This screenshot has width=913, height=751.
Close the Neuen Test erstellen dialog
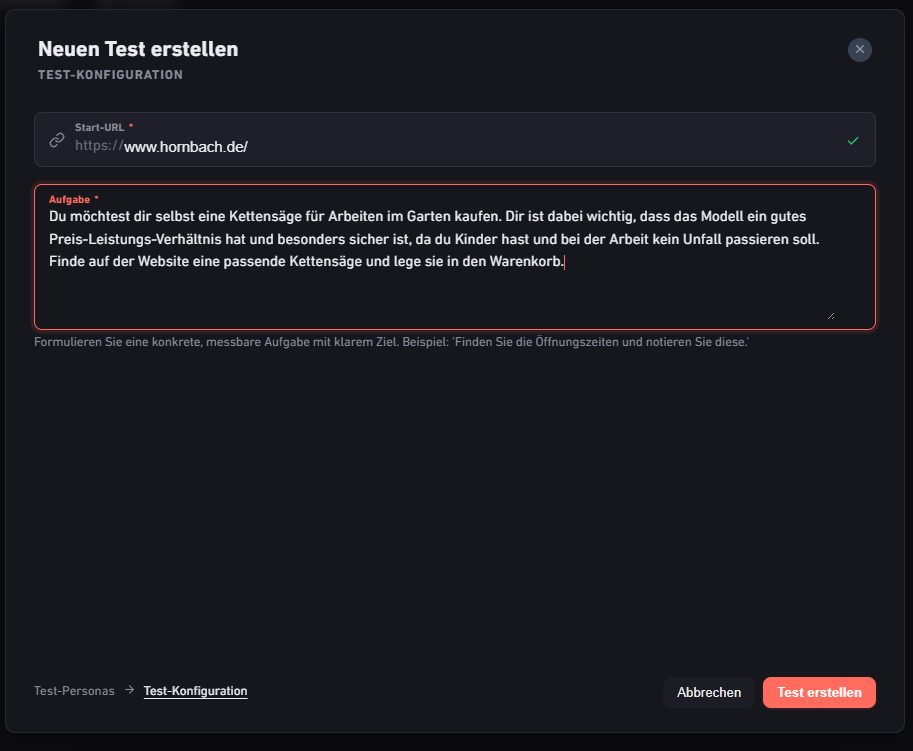pos(859,49)
